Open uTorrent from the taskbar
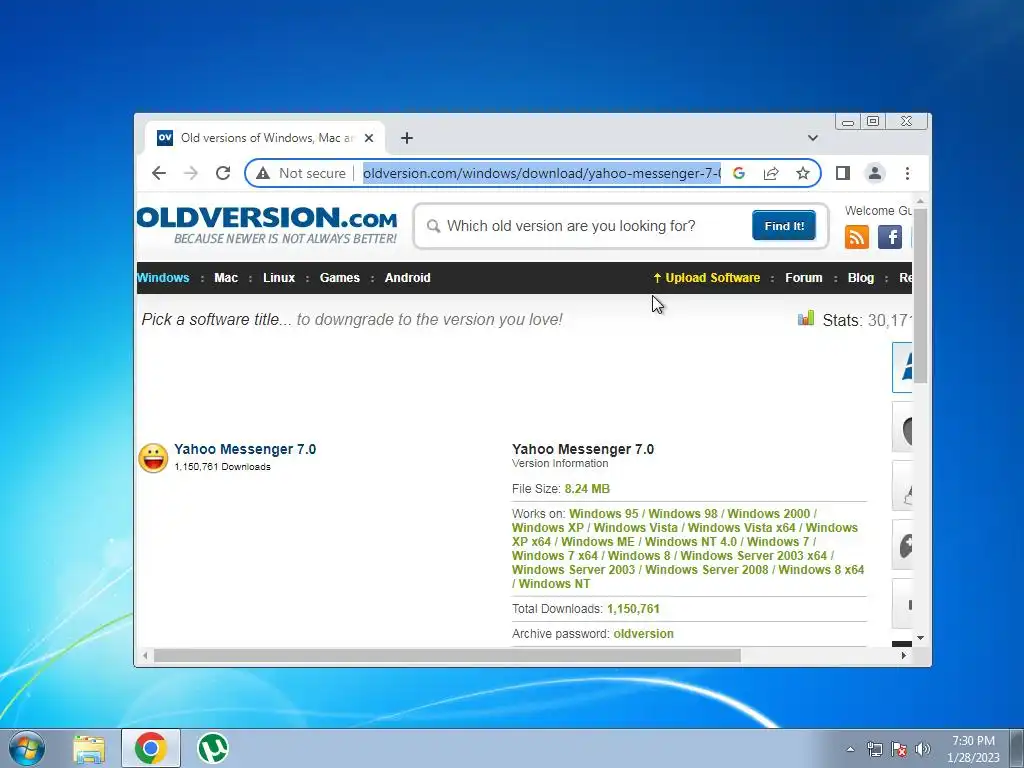The image size is (1024, 768). pos(213,748)
